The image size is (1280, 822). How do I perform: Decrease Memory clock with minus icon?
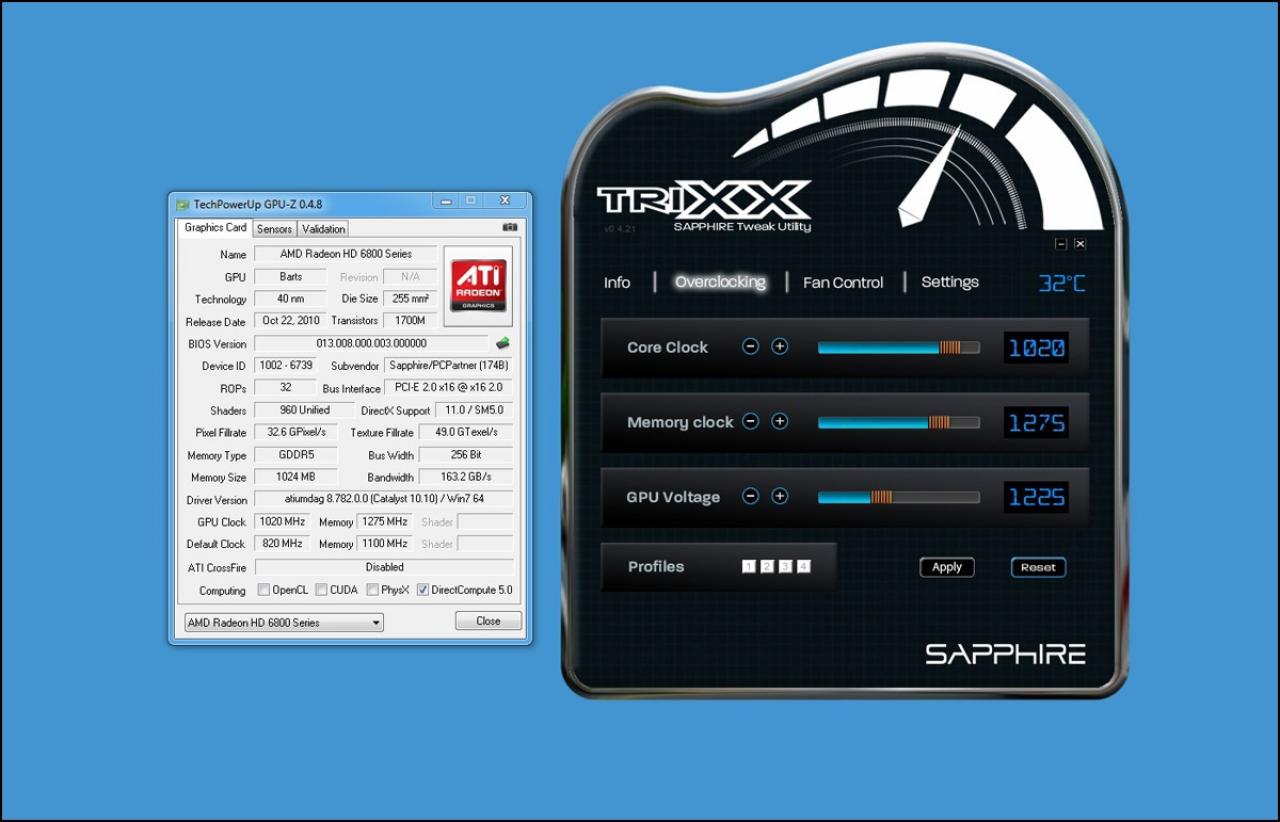(x=750, y=422)
